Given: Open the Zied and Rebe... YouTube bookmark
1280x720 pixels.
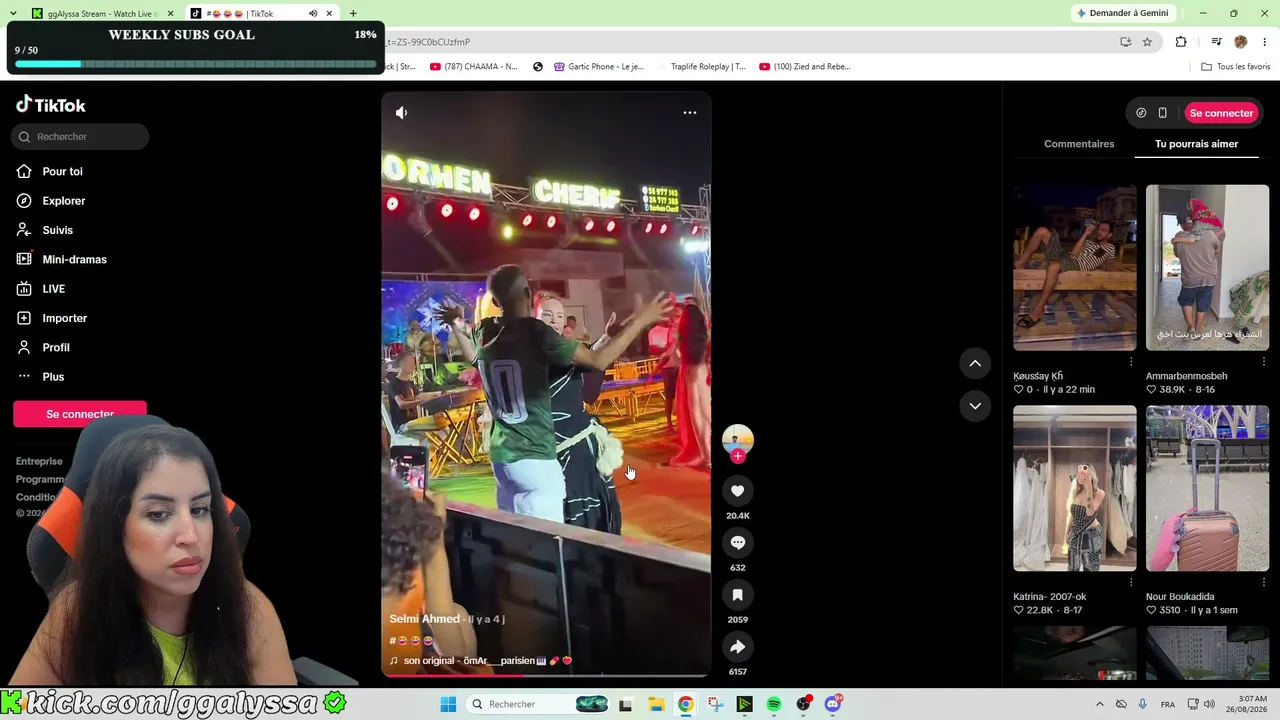Looking at the screenshot, I should (x=805, y=67).
